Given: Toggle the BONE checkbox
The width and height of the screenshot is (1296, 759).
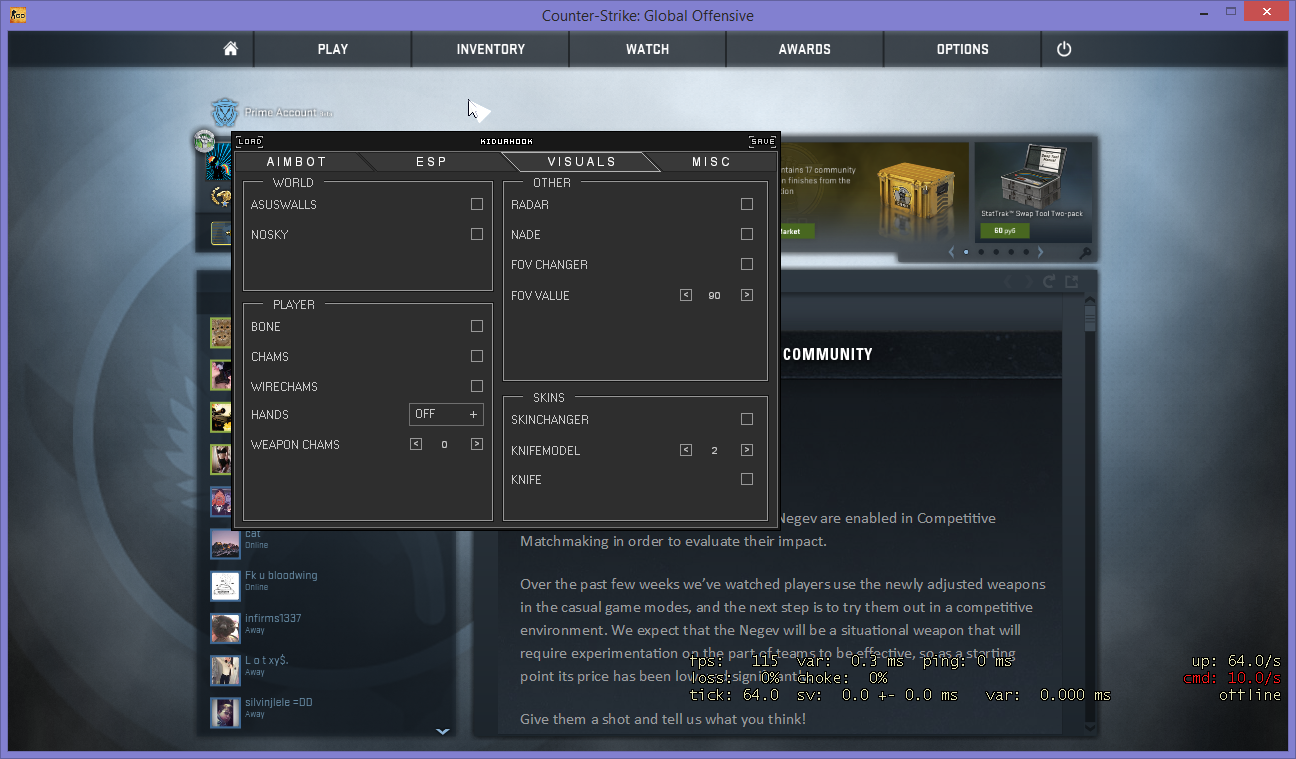Looking at the screenshot, I should coord(477,326).
